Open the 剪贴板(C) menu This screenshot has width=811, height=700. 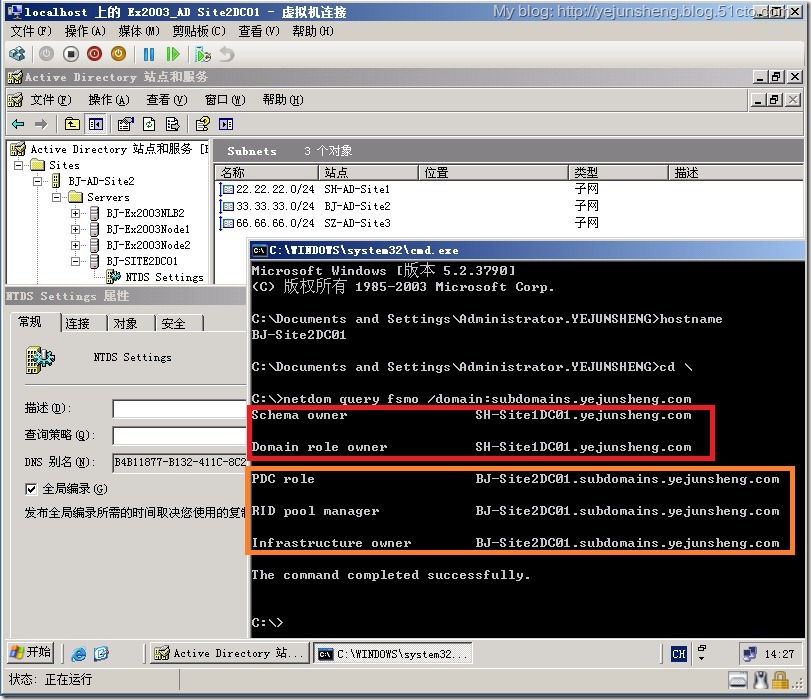click(199, 32)
